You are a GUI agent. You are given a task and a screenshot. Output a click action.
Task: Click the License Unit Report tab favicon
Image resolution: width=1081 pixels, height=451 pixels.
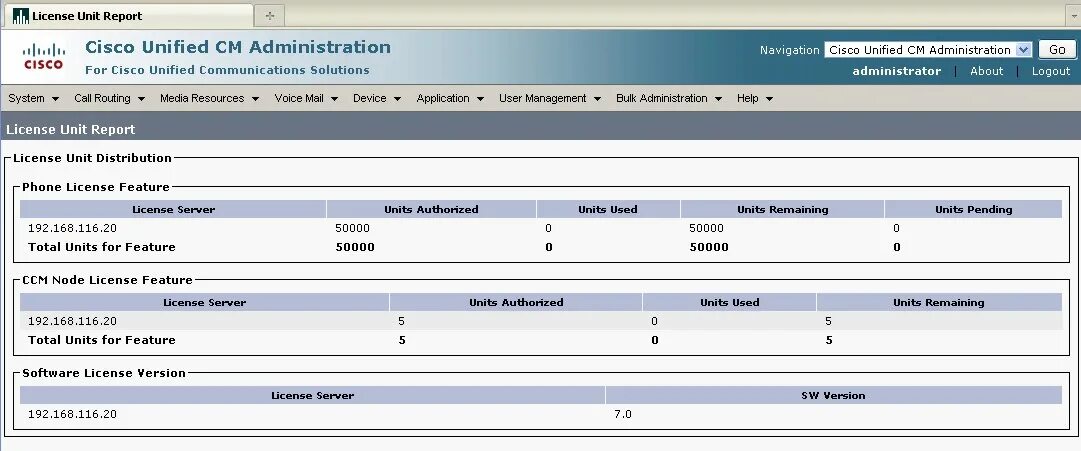click(x=21, y=15)
